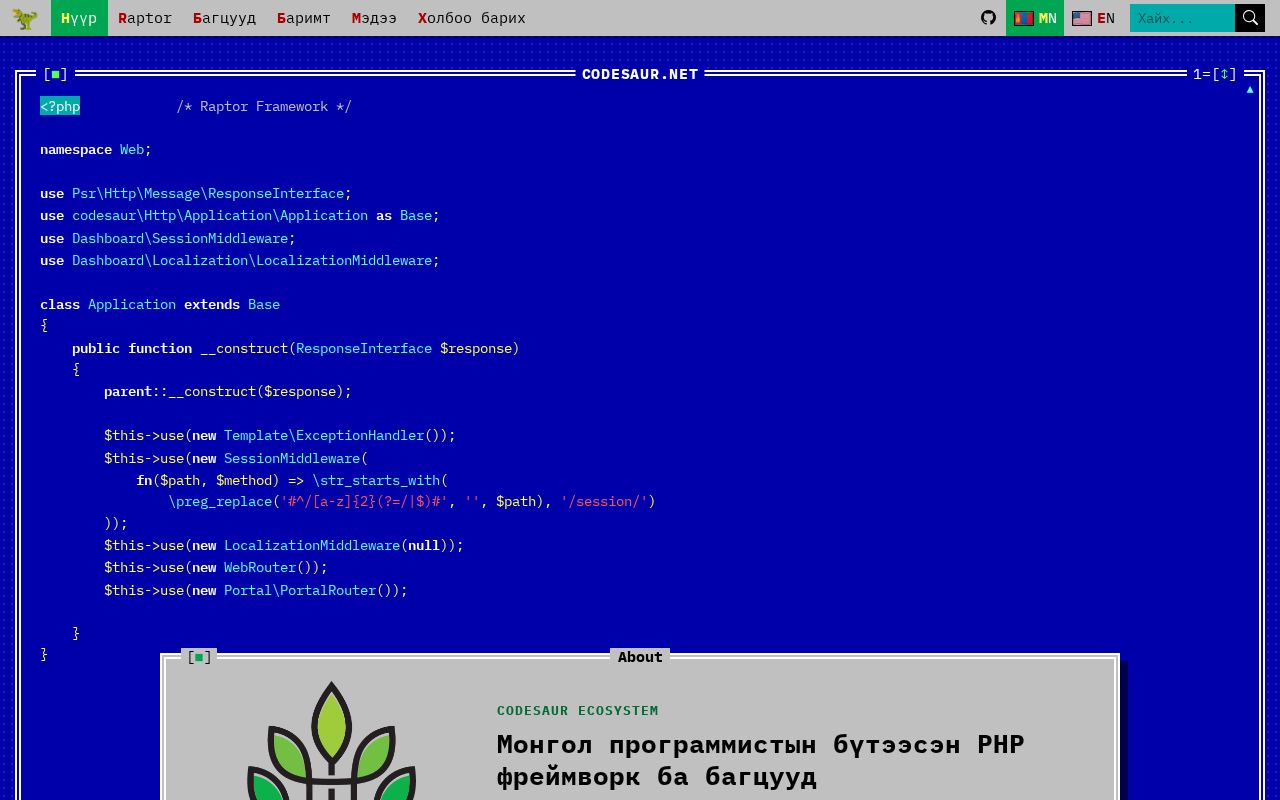The height and width of the screenshot is (800, 1280).
Task: Click the WebRouter() code line
Action: click(x=216, y=567)
